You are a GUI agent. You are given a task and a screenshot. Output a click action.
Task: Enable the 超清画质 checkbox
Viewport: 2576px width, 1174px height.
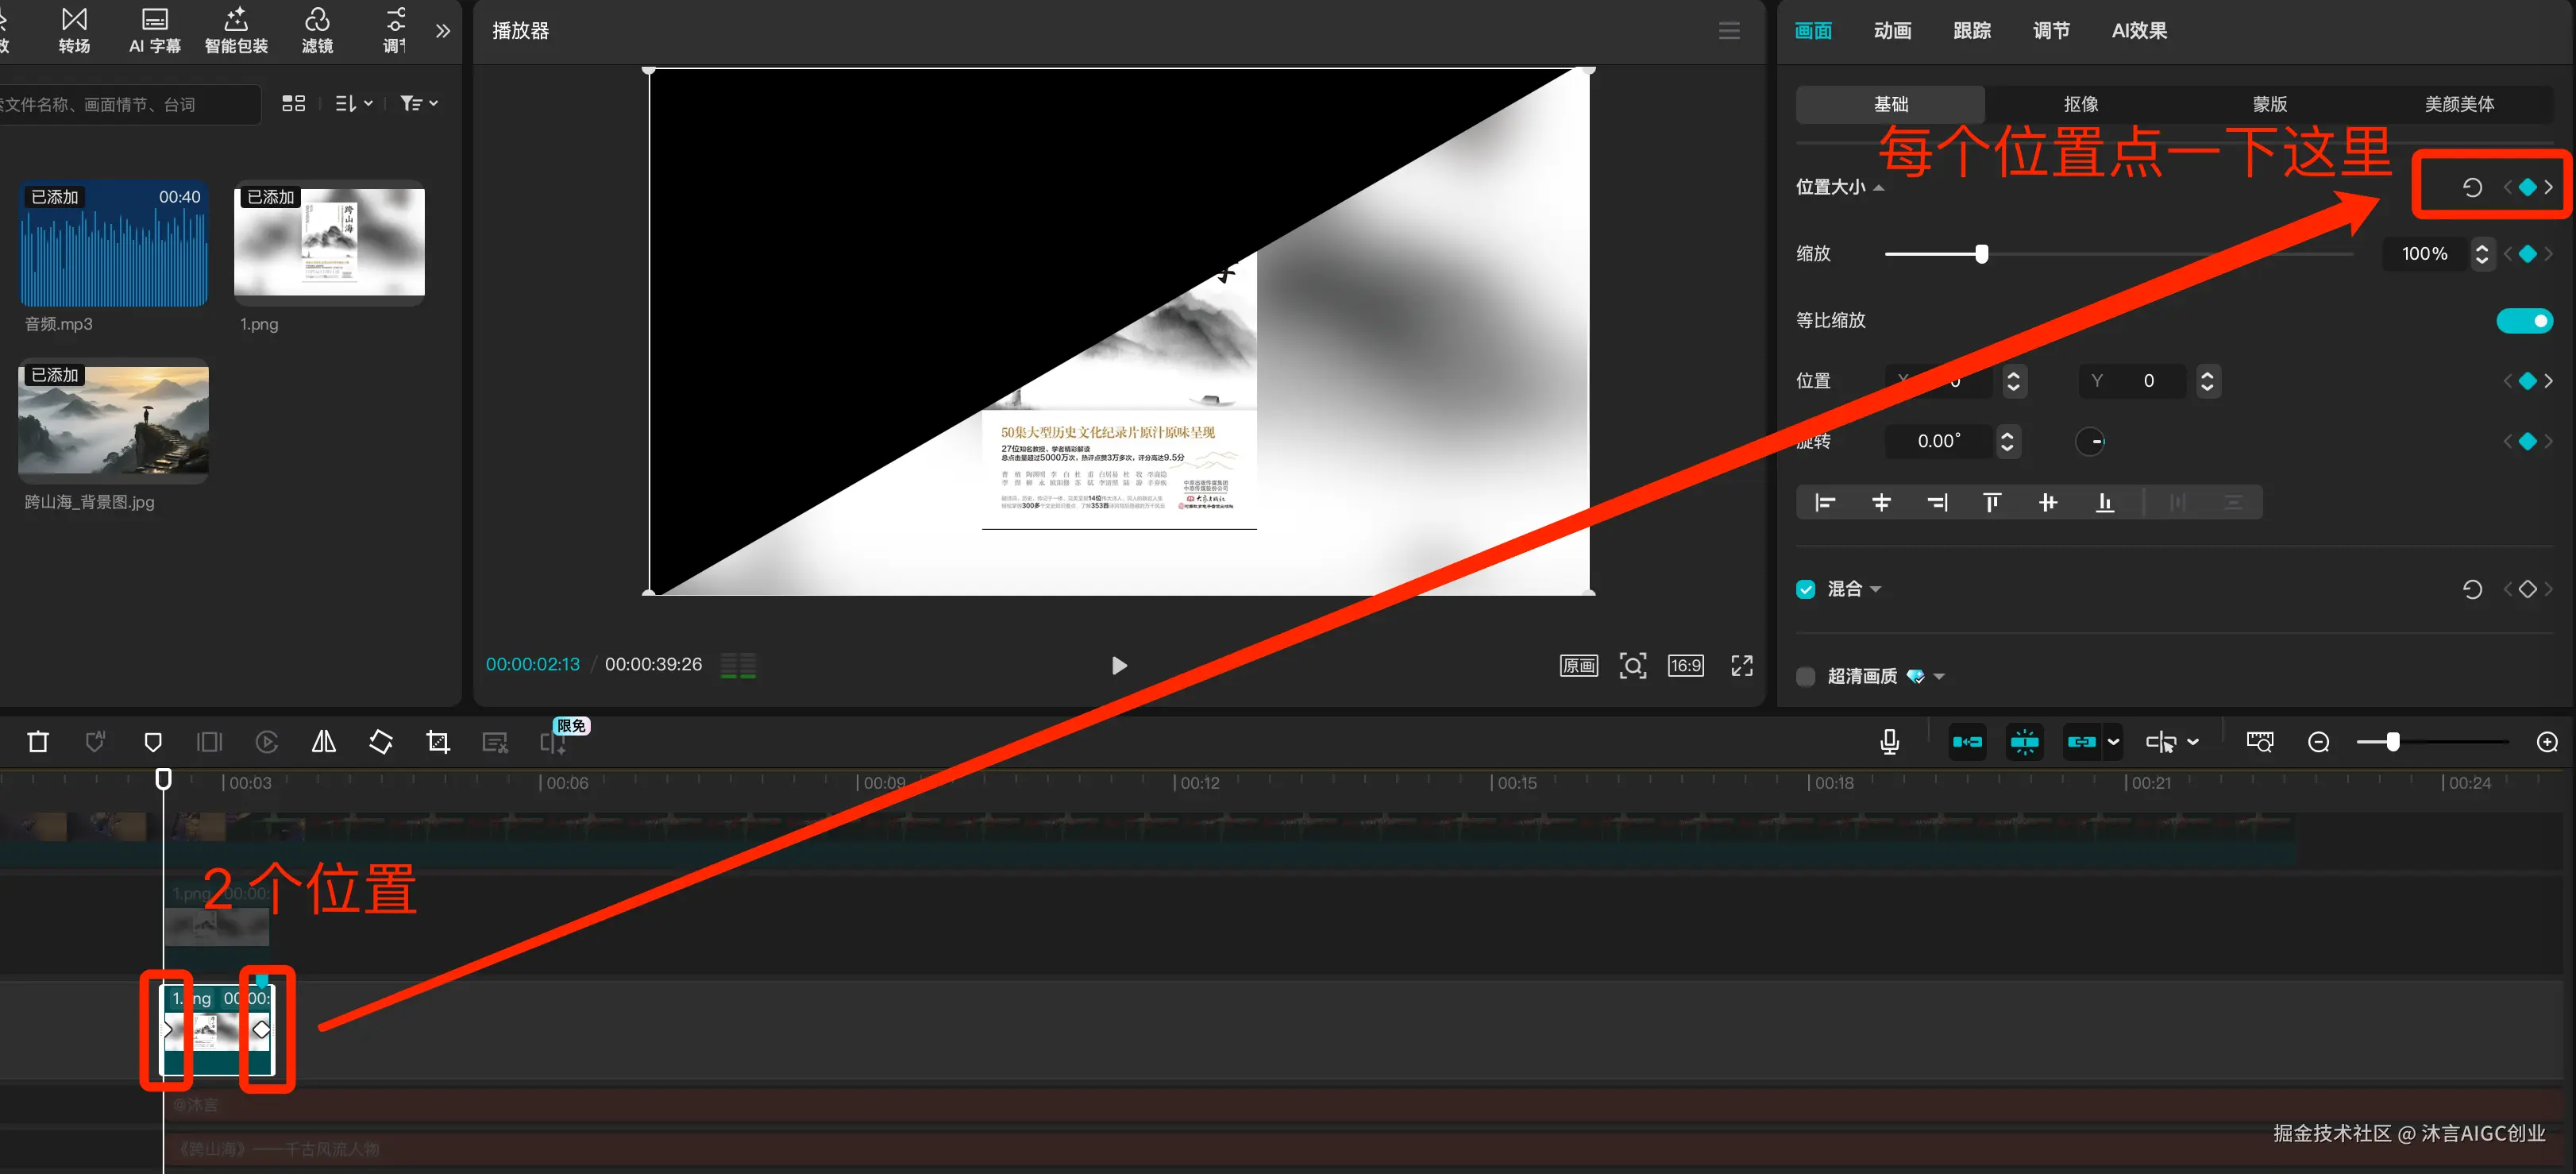point(1805,676)
